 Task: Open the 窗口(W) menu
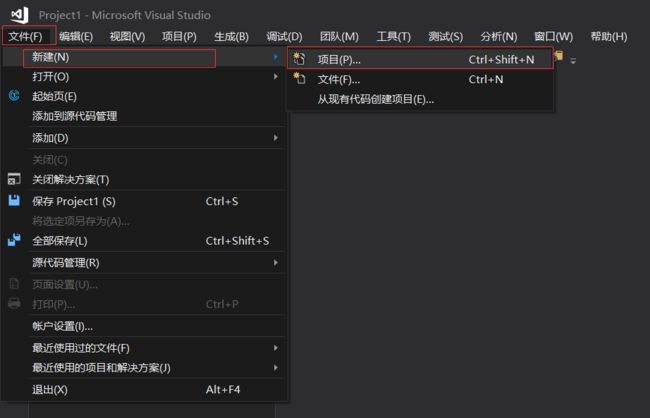click(553, 36)
